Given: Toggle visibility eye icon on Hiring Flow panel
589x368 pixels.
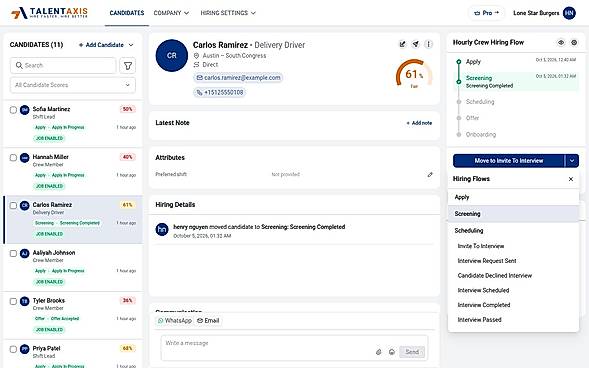Looking at the screenshot, I should (561, 42).
